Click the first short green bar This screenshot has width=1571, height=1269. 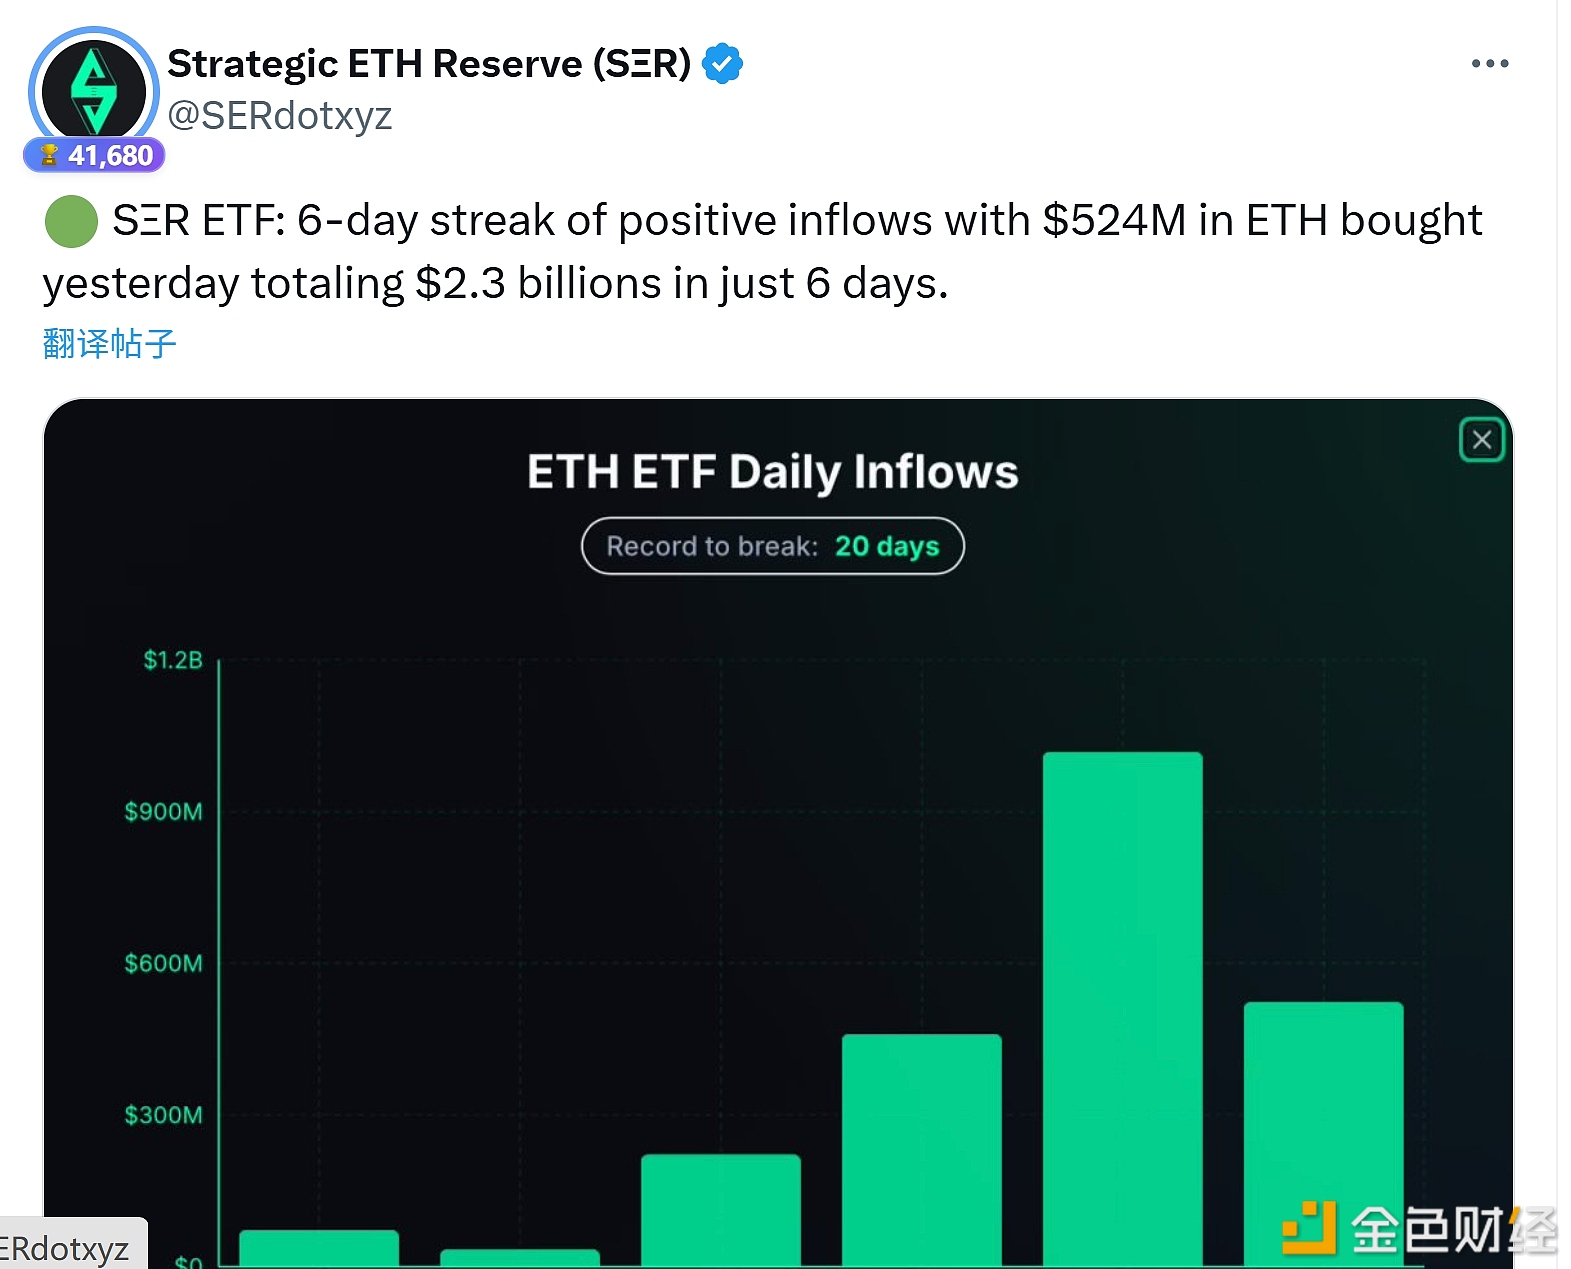click(x=319, y=1247)
